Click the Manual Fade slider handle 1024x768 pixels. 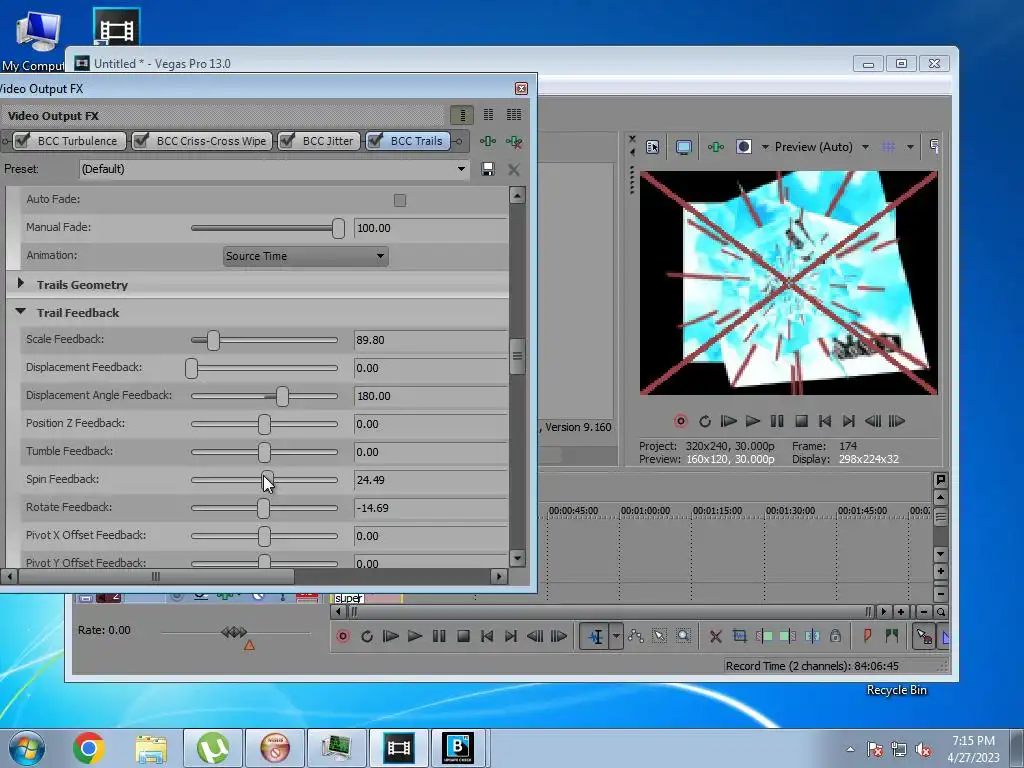point(338,228)
